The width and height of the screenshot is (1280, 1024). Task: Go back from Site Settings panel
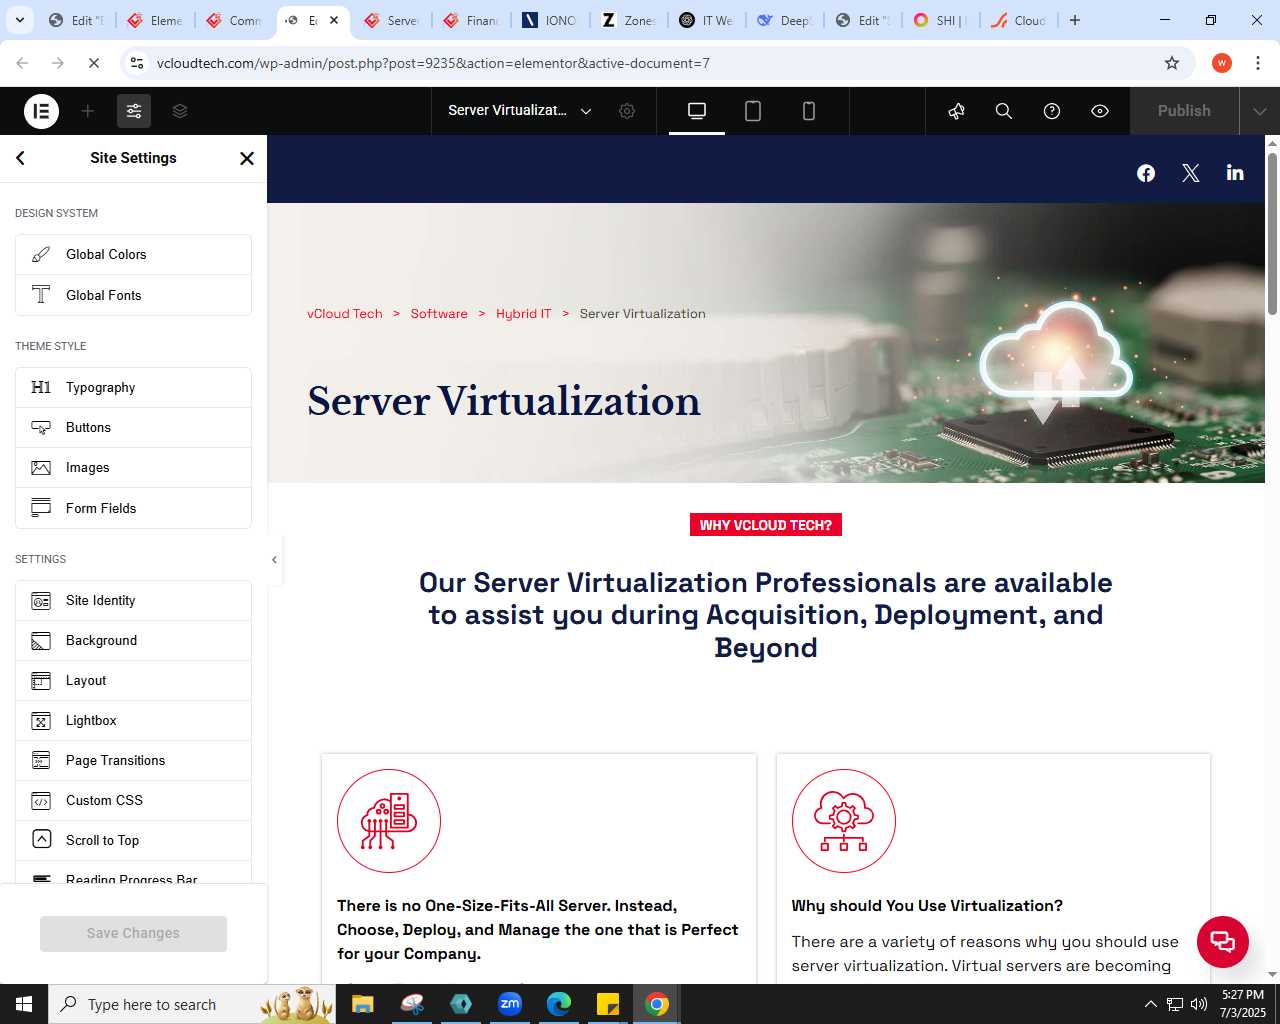click(x=20, y=158)
